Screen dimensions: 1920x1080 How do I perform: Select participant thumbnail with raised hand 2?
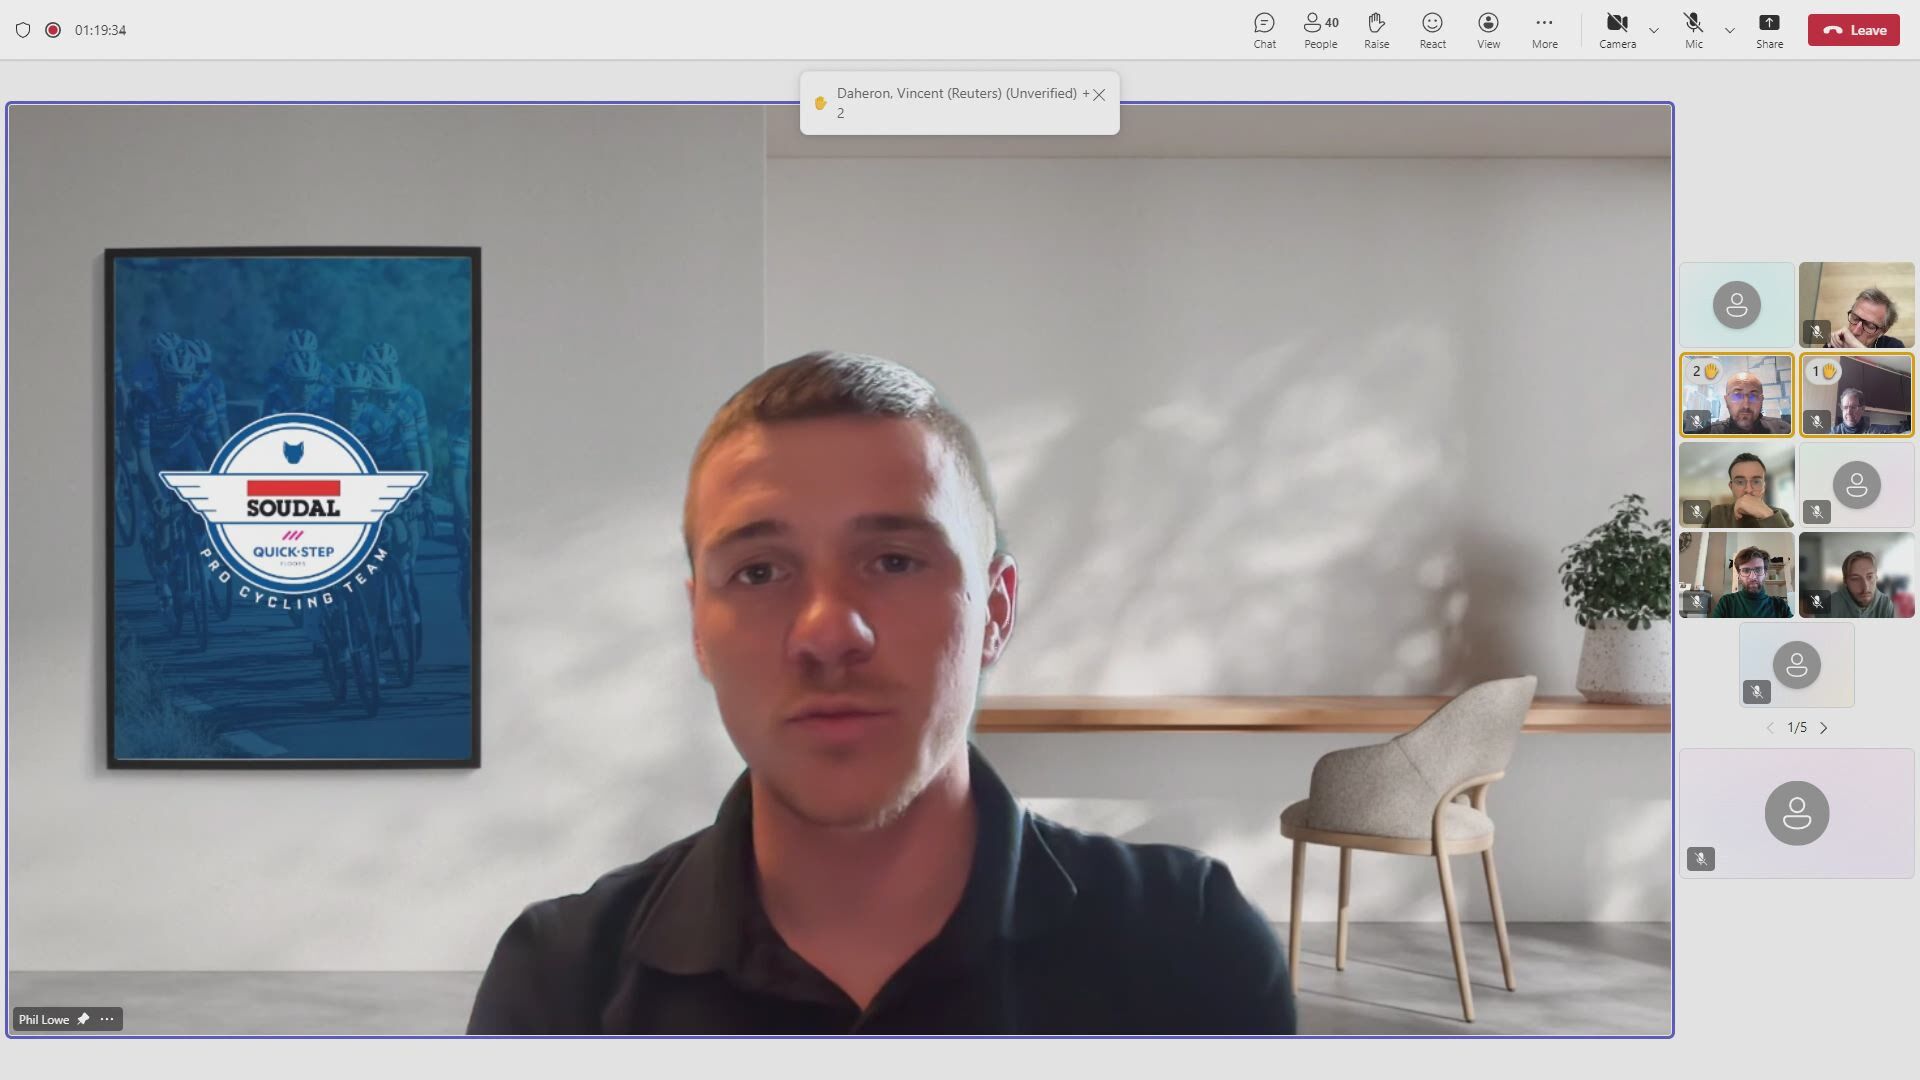coord(1736,395)
